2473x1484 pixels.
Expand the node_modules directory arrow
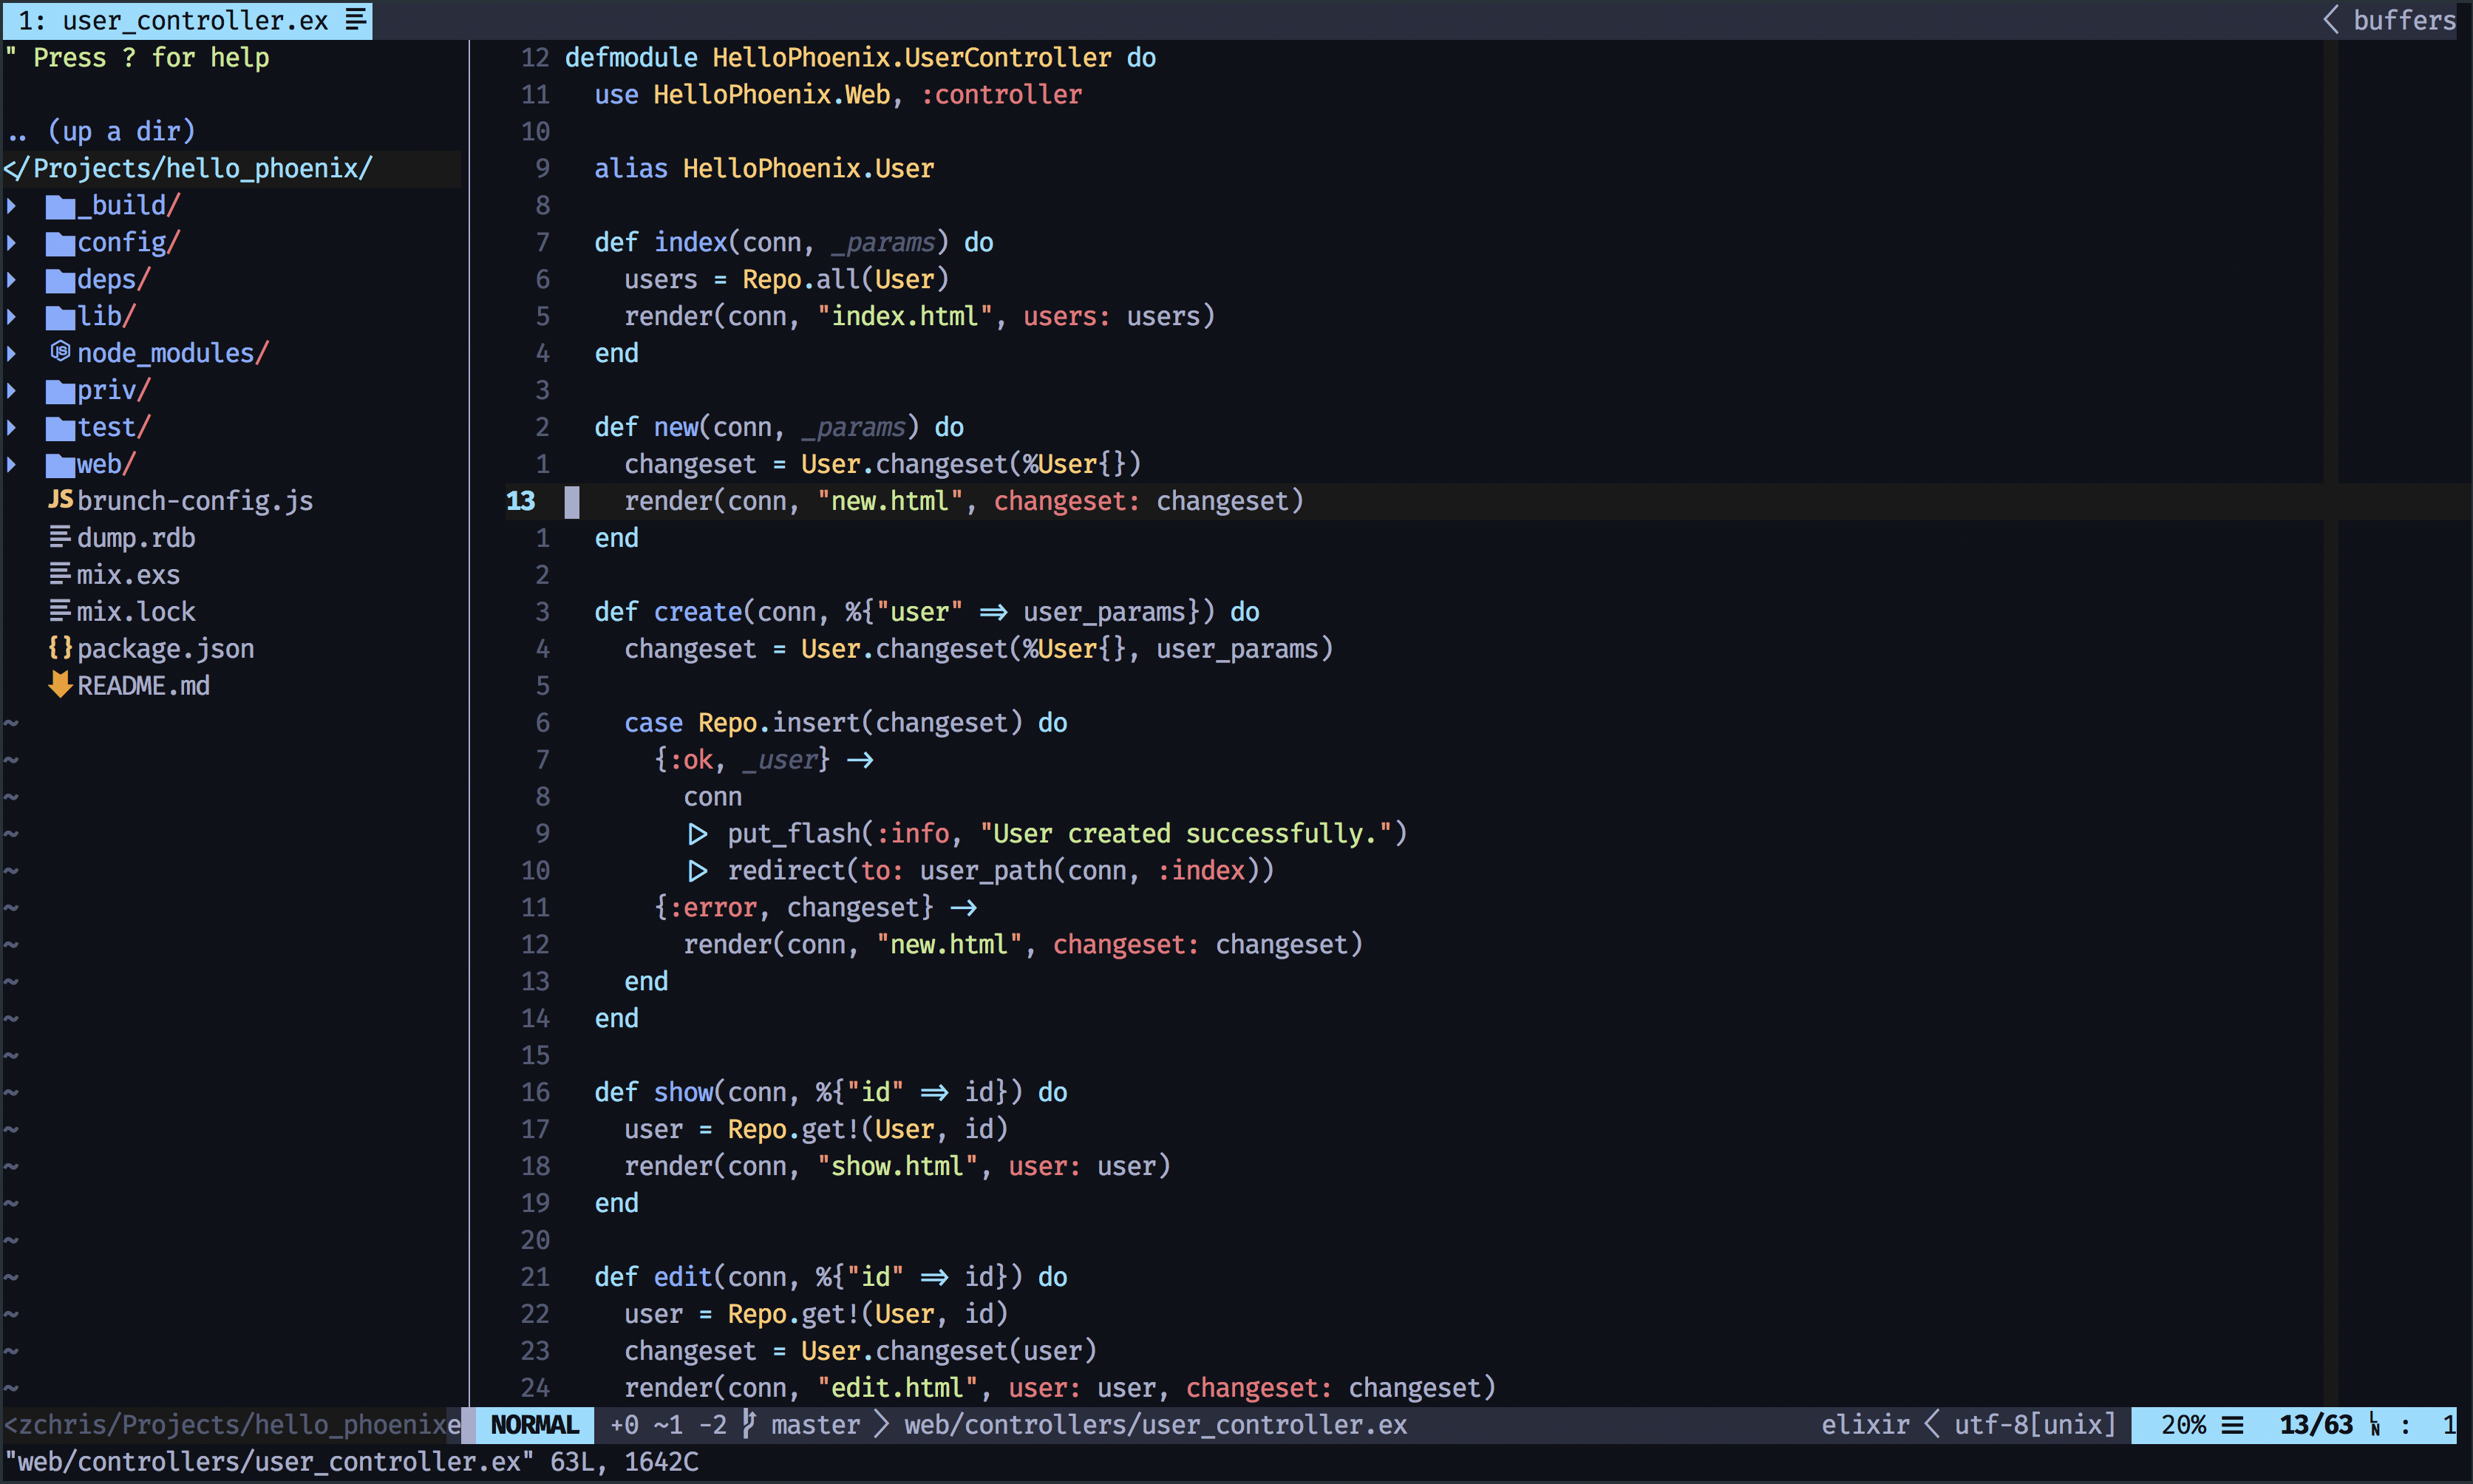click(12, 354)
